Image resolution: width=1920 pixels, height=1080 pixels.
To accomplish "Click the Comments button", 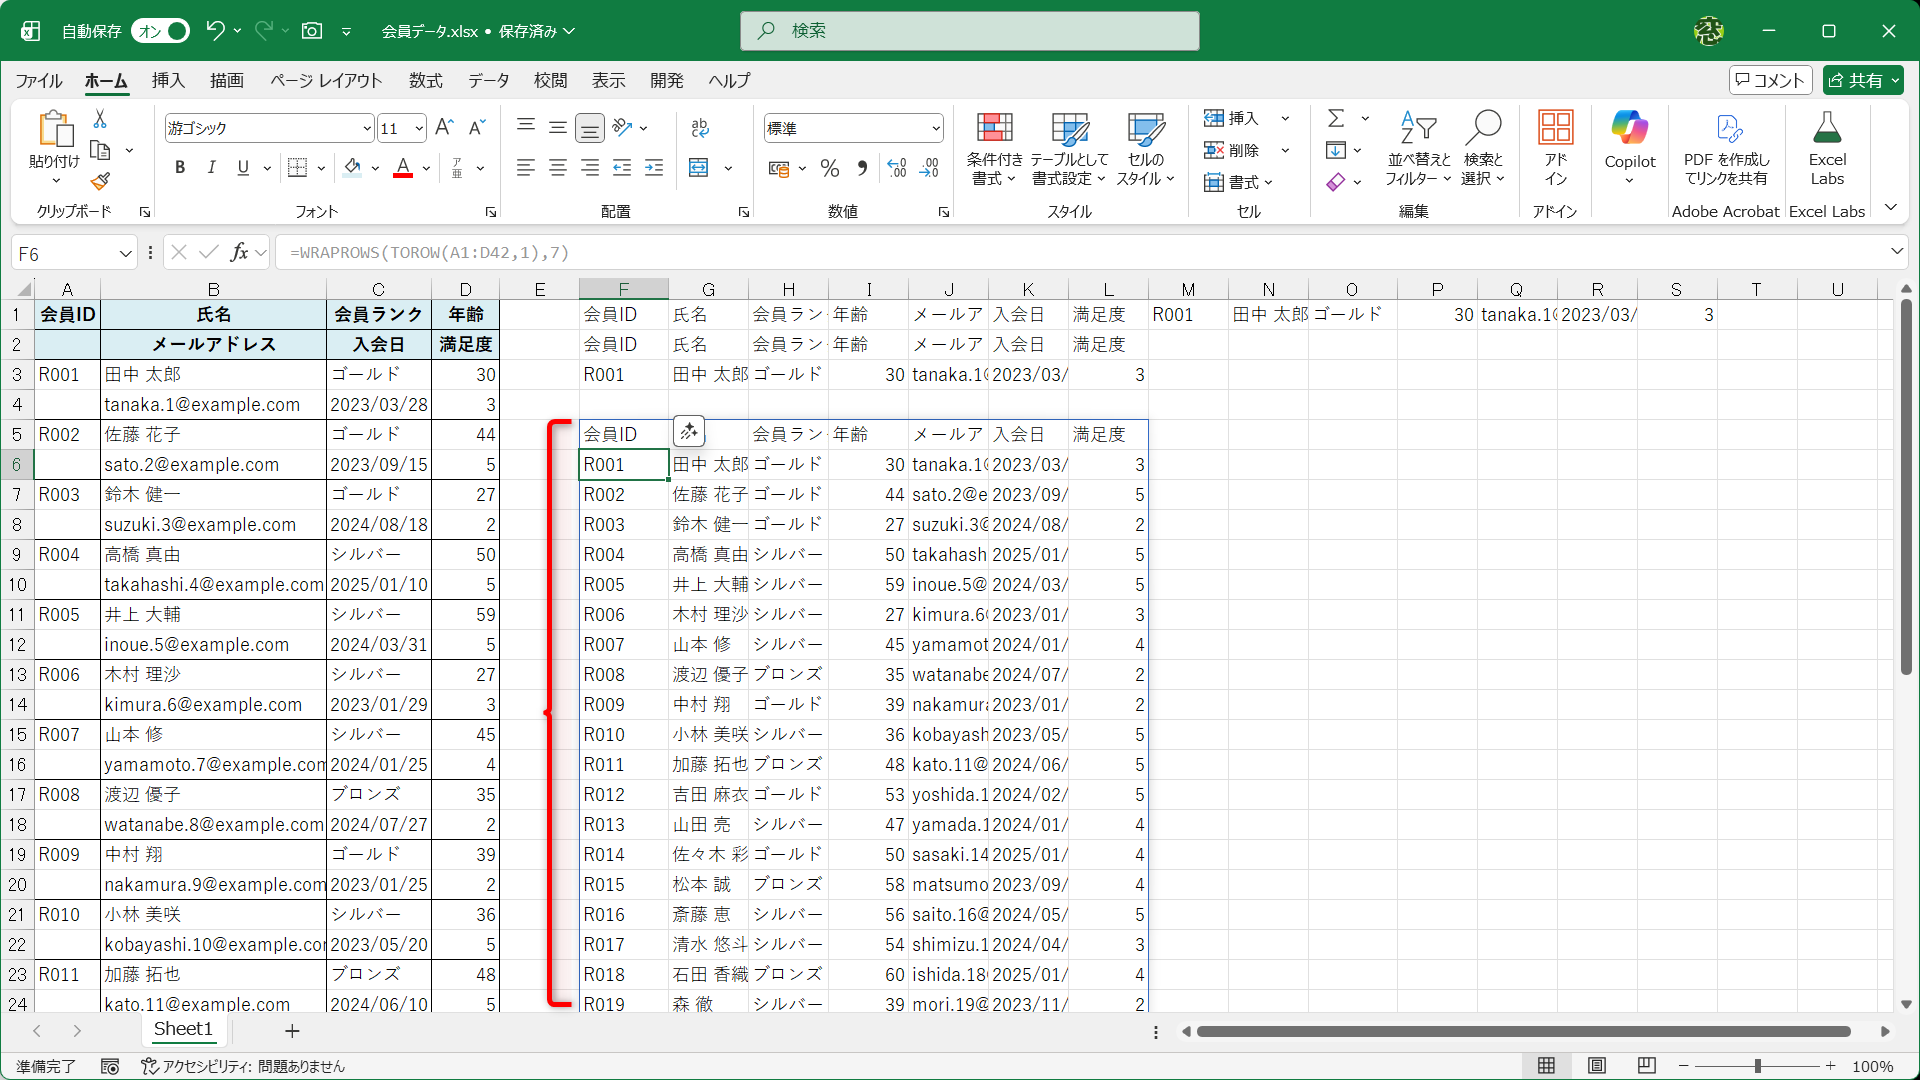I will click(1770, 81).
